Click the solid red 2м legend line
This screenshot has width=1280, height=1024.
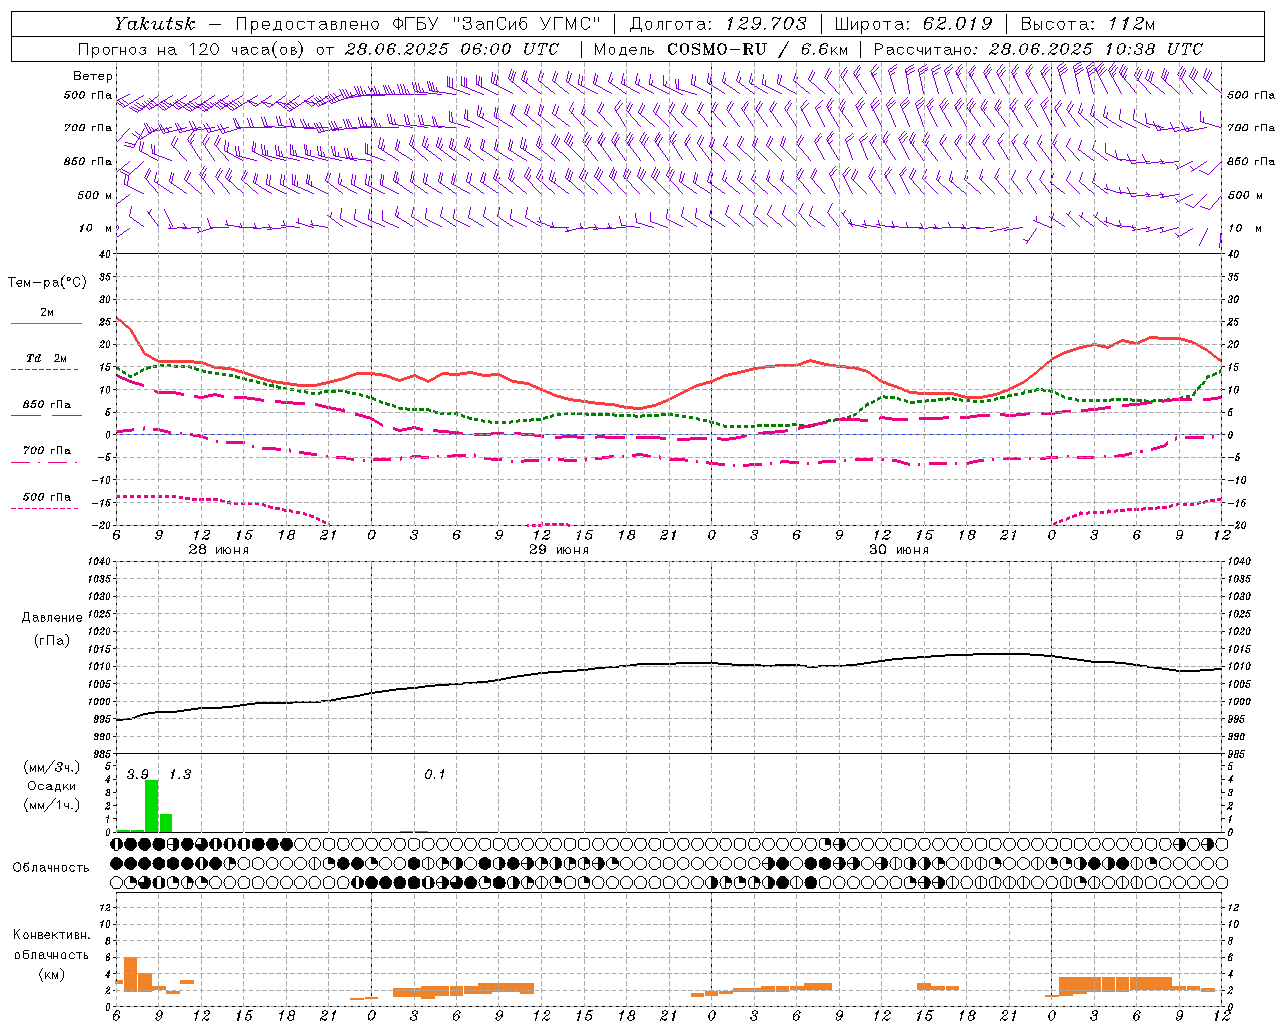click(x=46, y=323)
